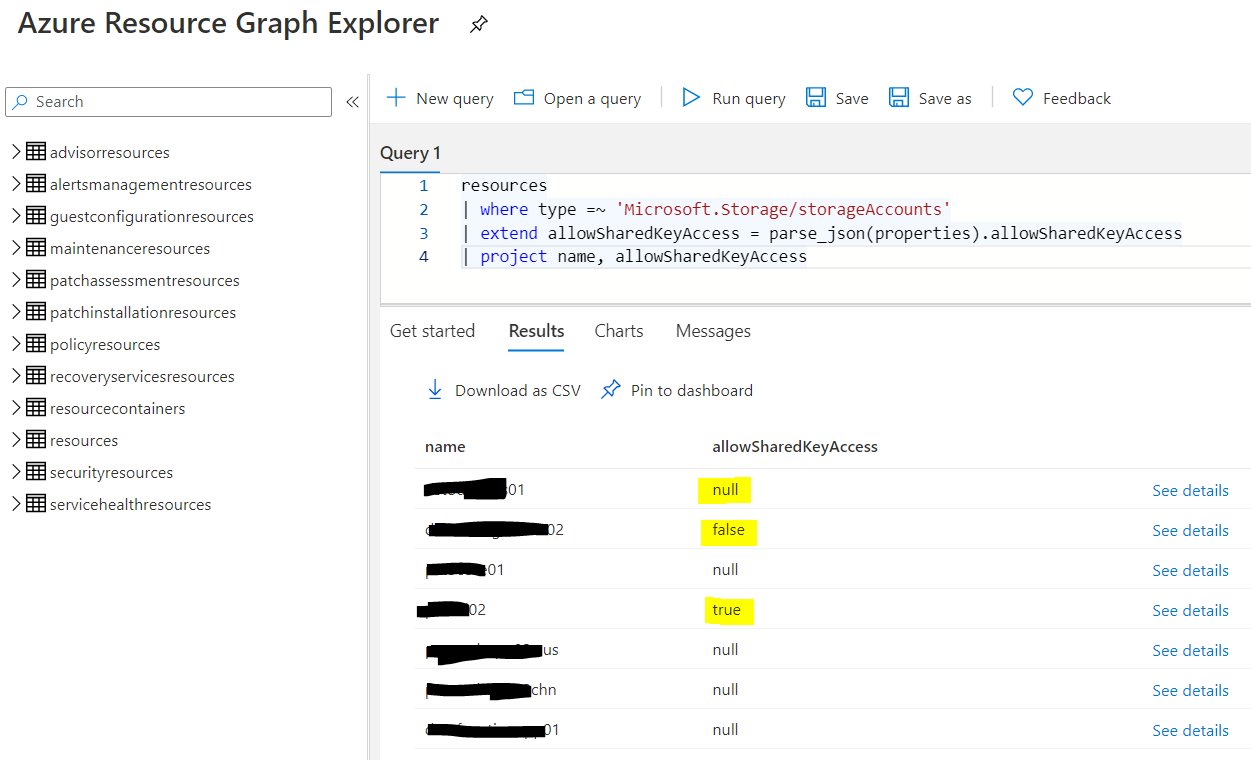The width and height of the screenshot is (1251, 760).
Task: Switch to the Charts tab
Action: point(618,331)
